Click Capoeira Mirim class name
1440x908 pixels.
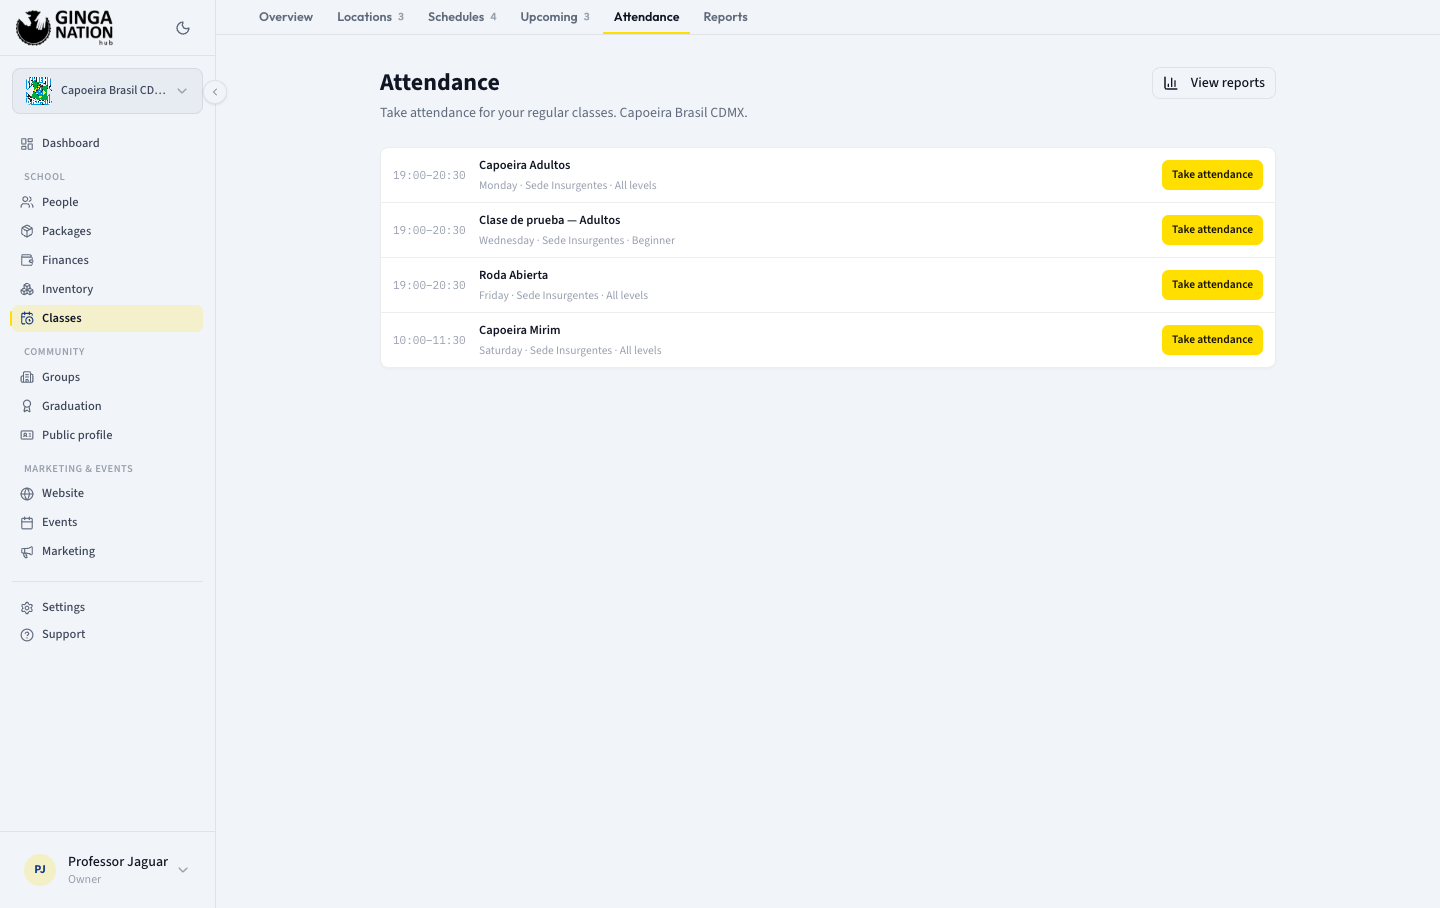pos(519,330)
